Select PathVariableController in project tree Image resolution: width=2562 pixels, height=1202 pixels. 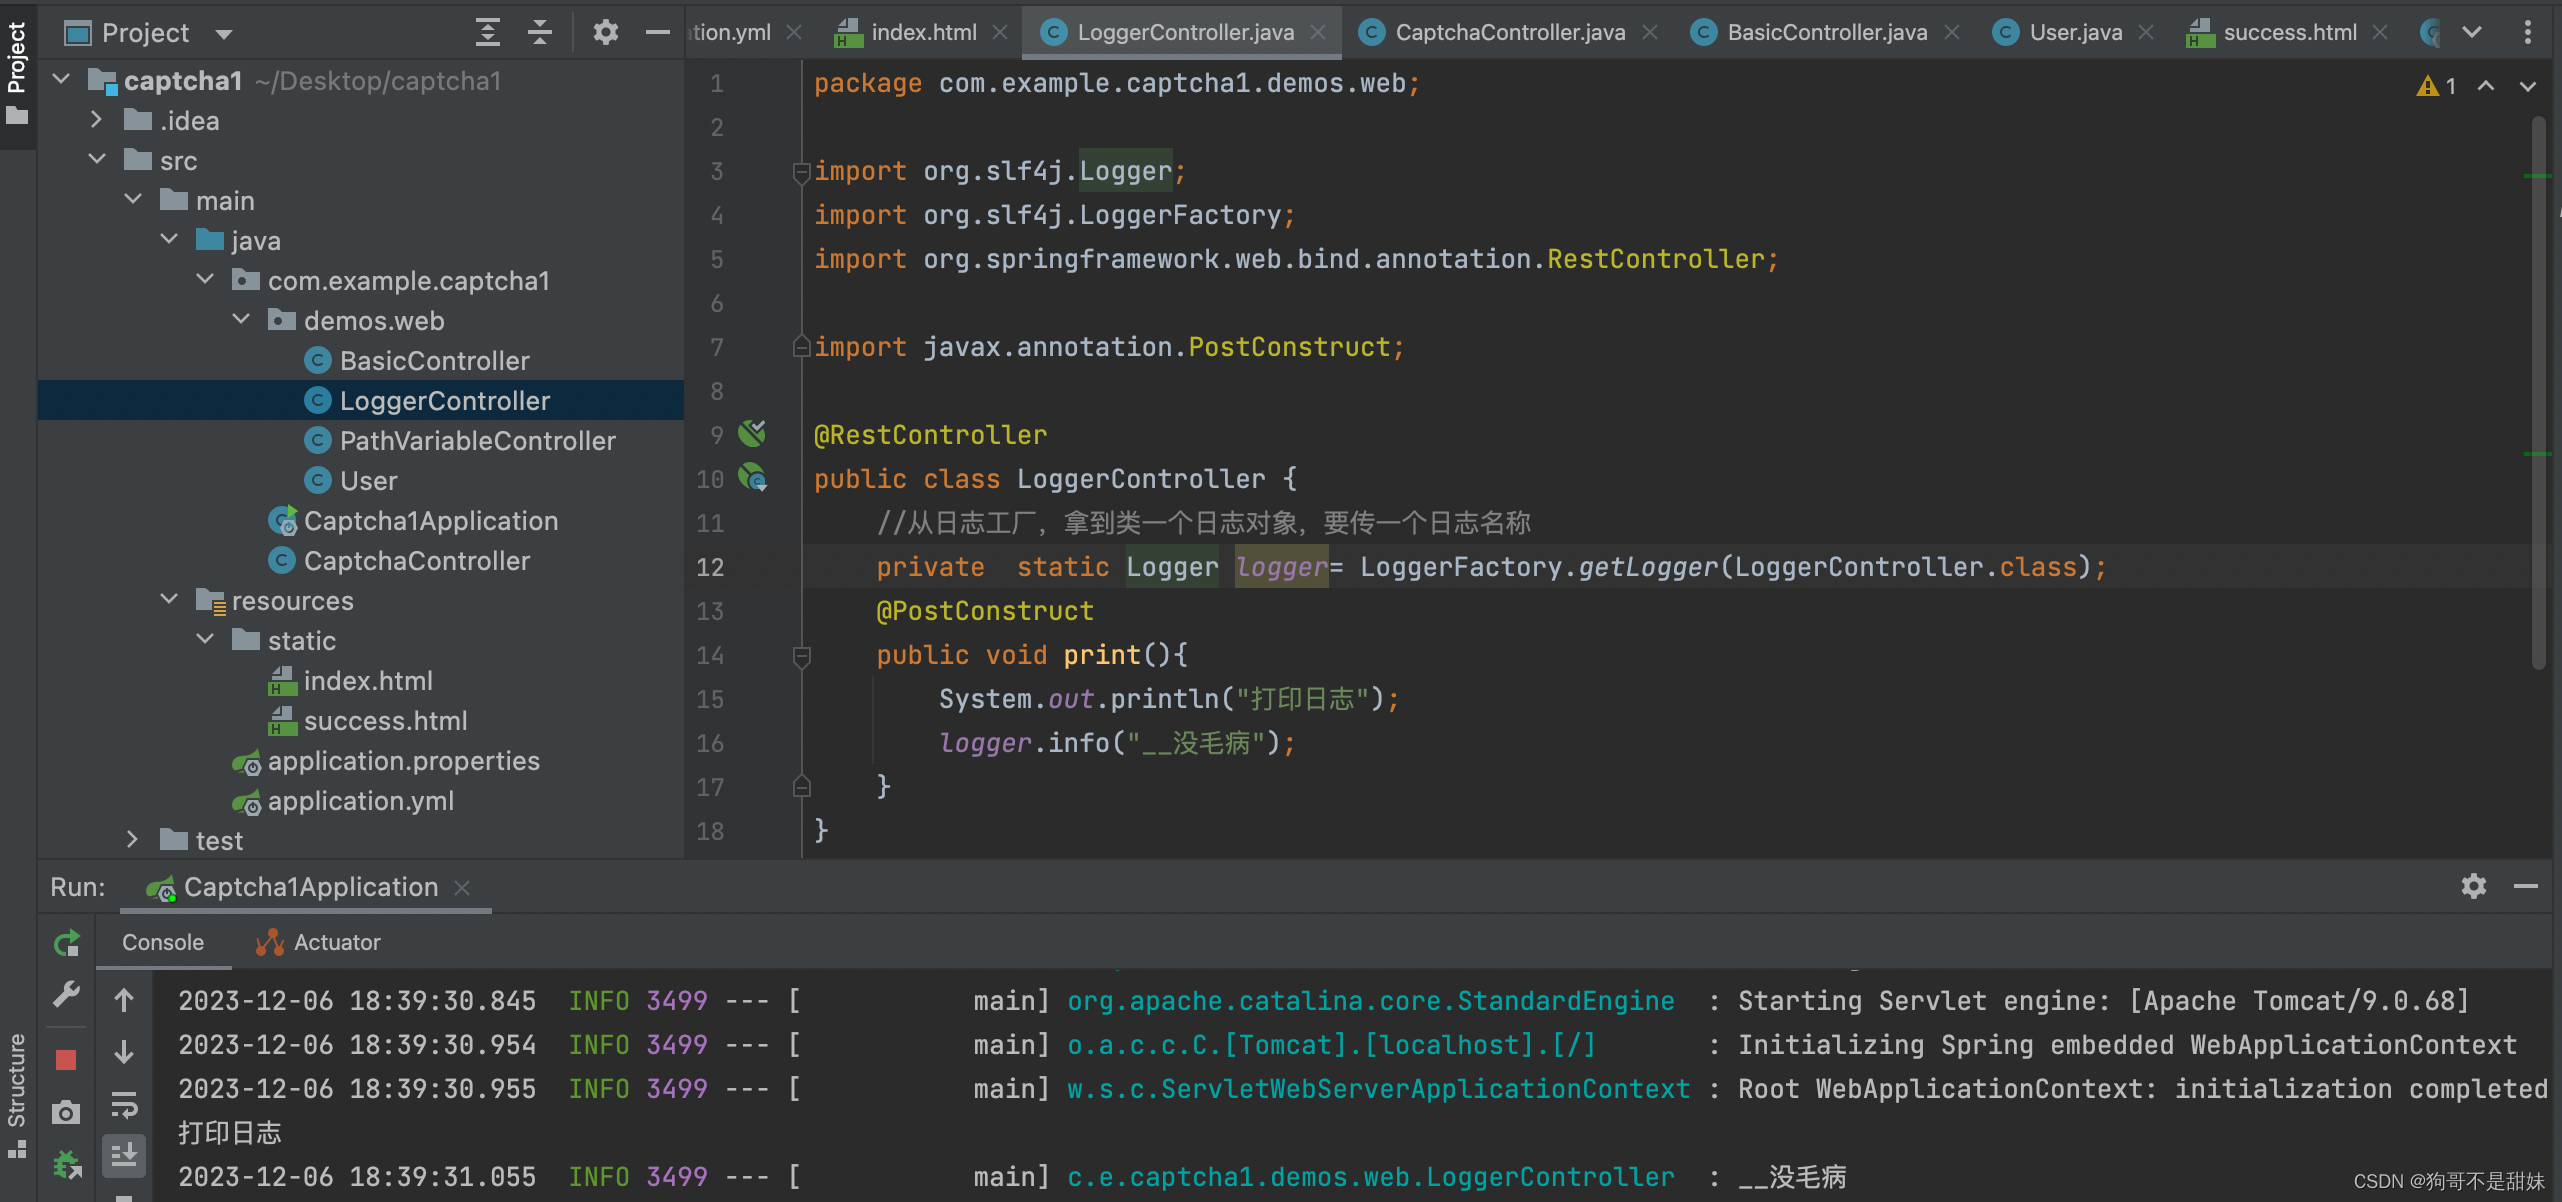pyautogui.click(x=477, y=441)
